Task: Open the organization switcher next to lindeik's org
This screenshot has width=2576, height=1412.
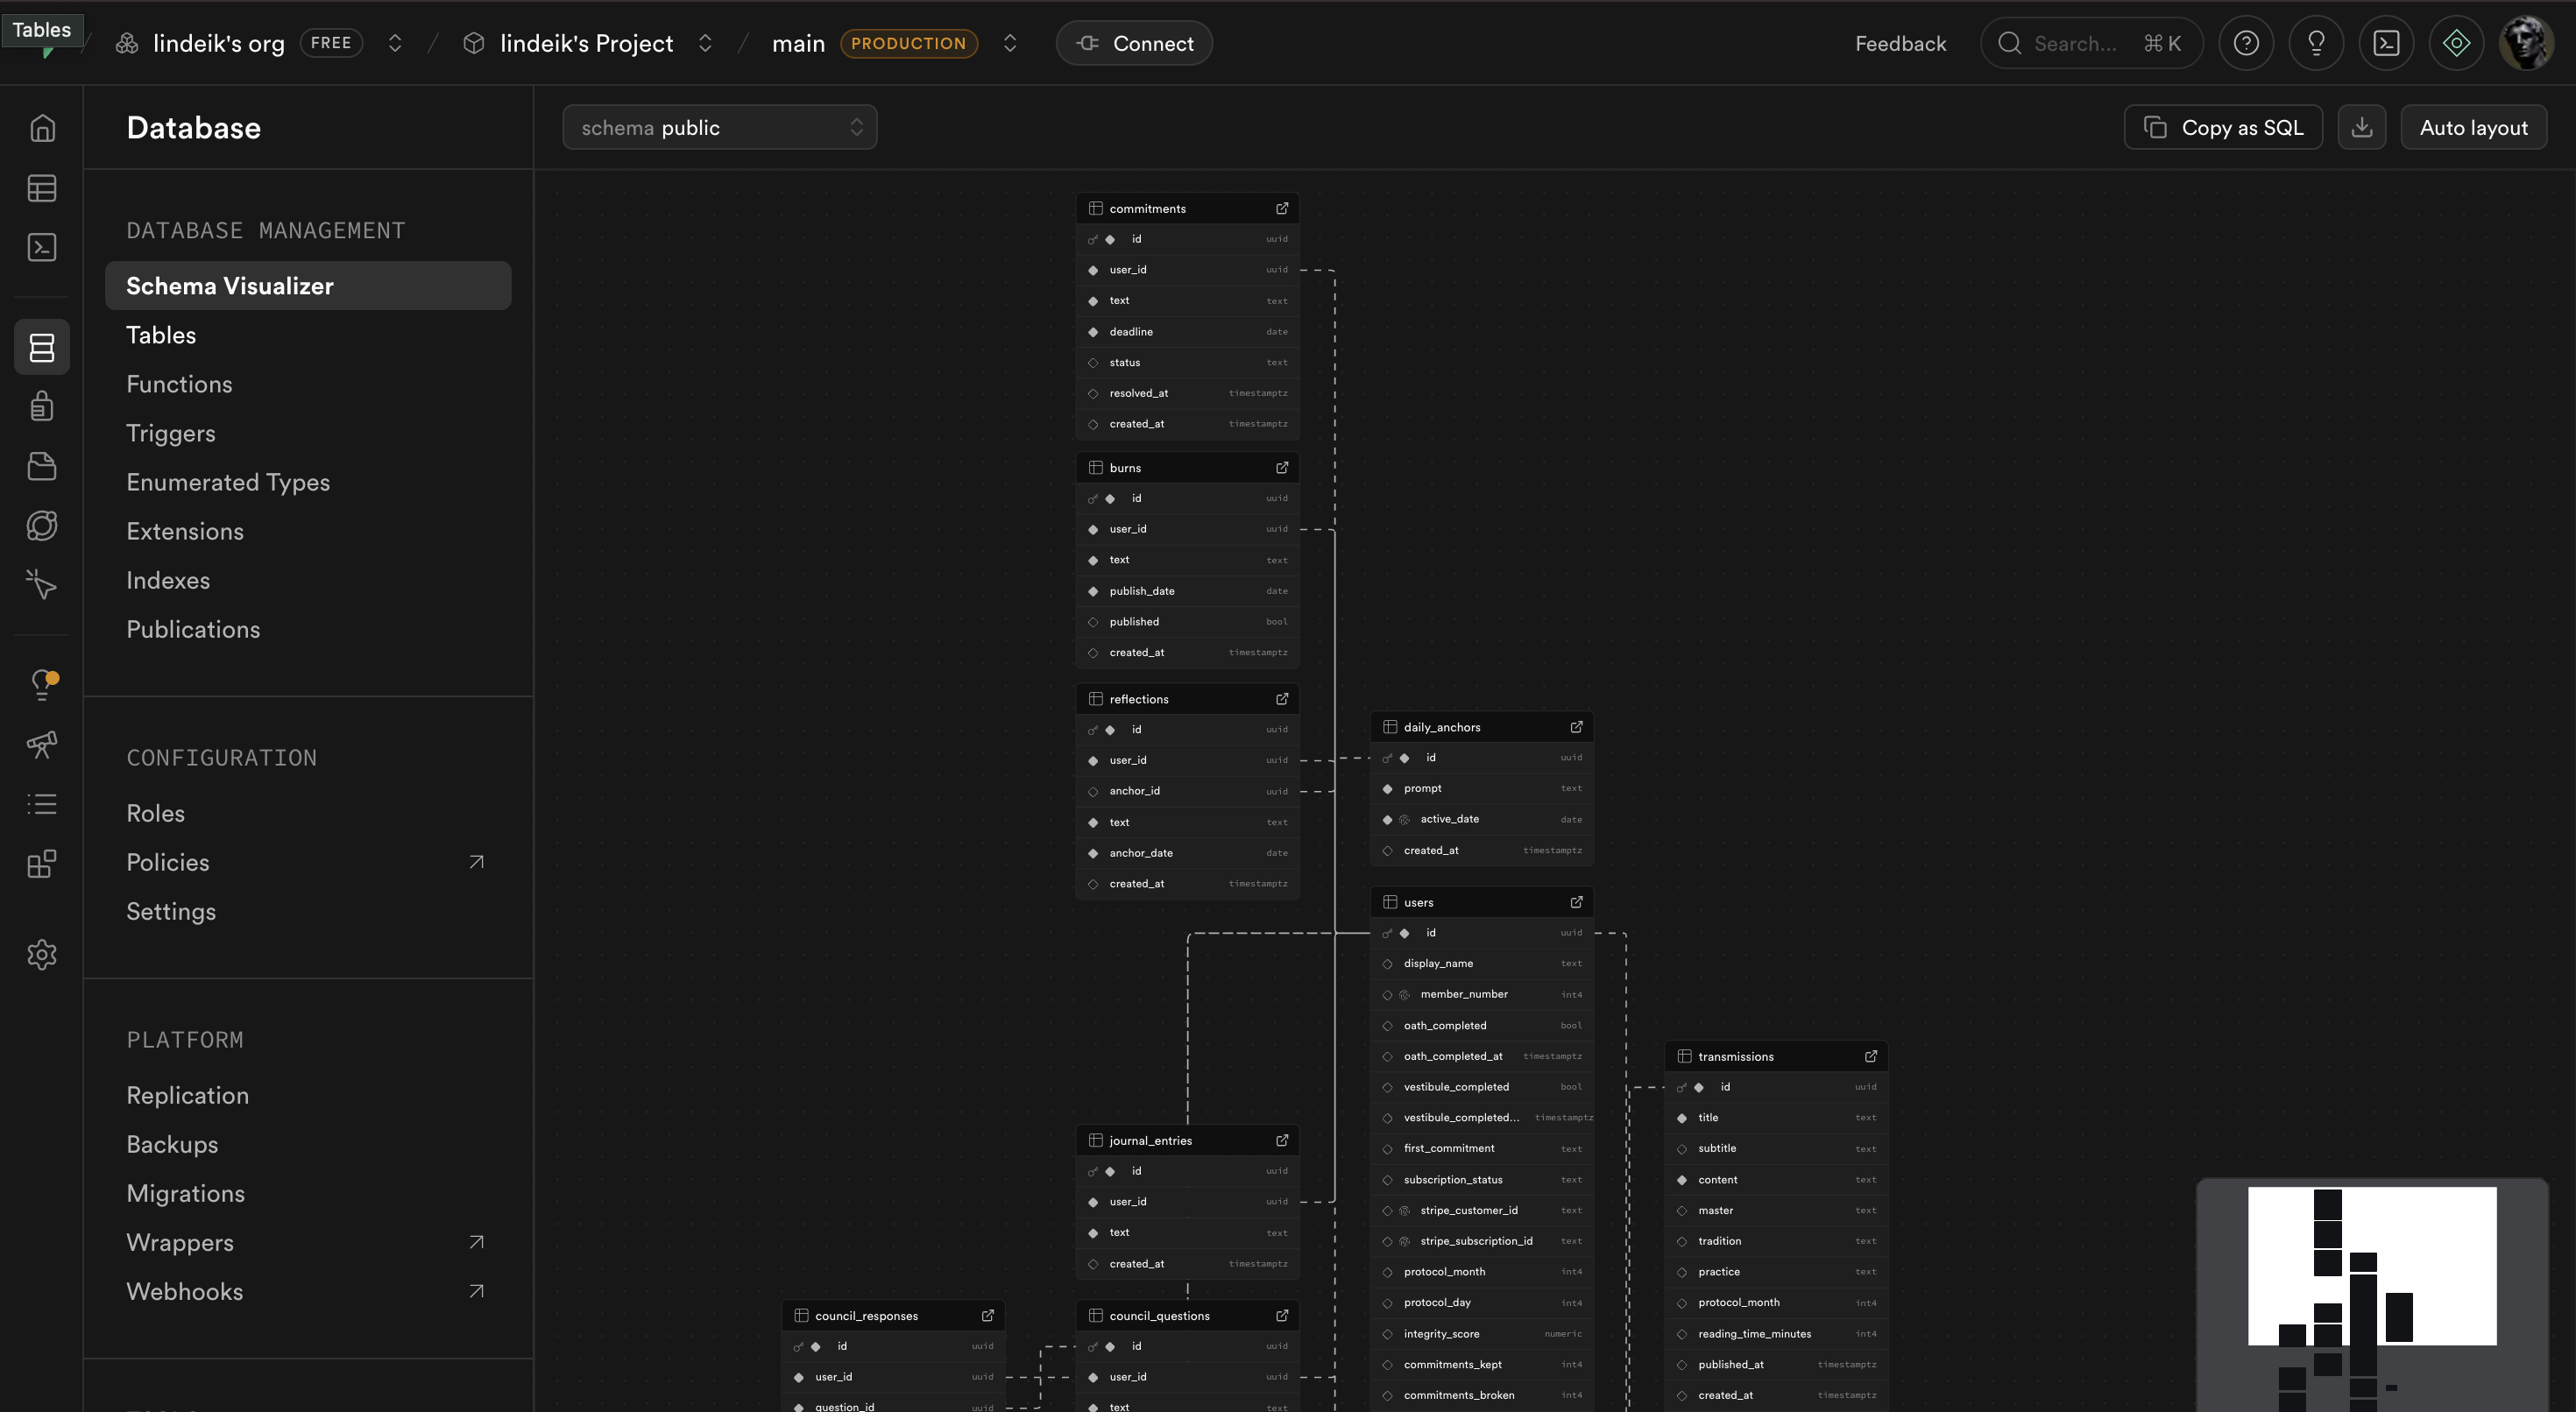Action: [x=395, y=43]
